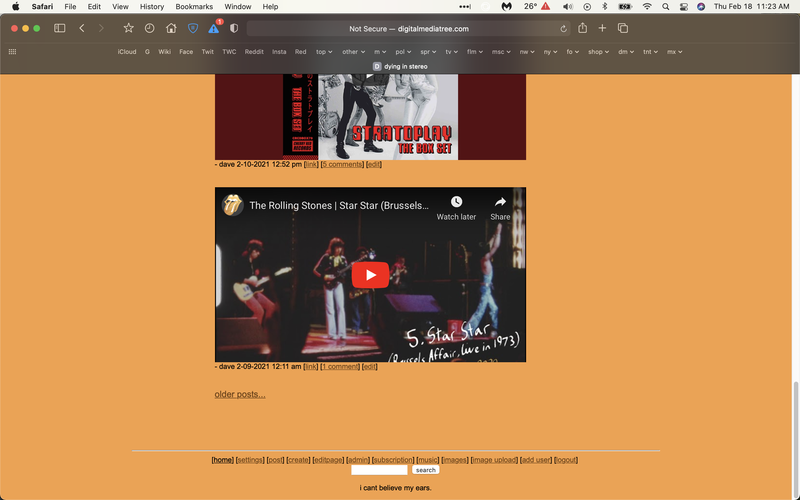The width and height of the screenshot is (800, 500).
Task: Focus the footer search text field
Action: coord(379,470)
